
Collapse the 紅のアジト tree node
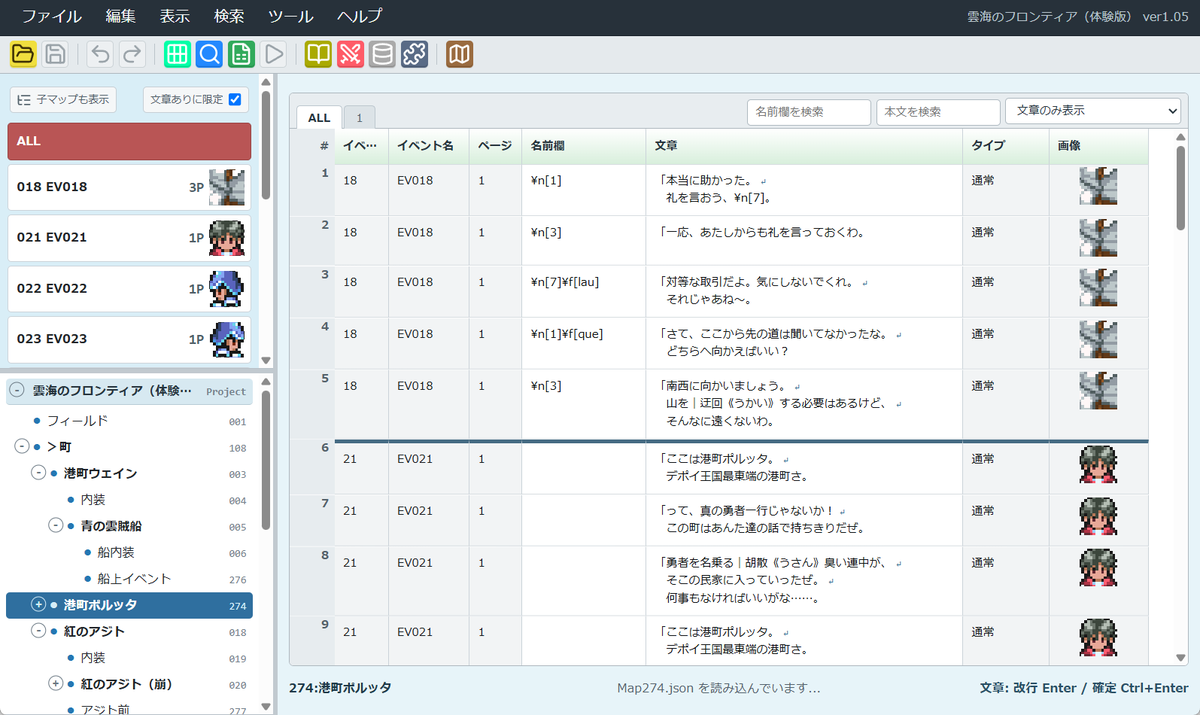[39, 631]
